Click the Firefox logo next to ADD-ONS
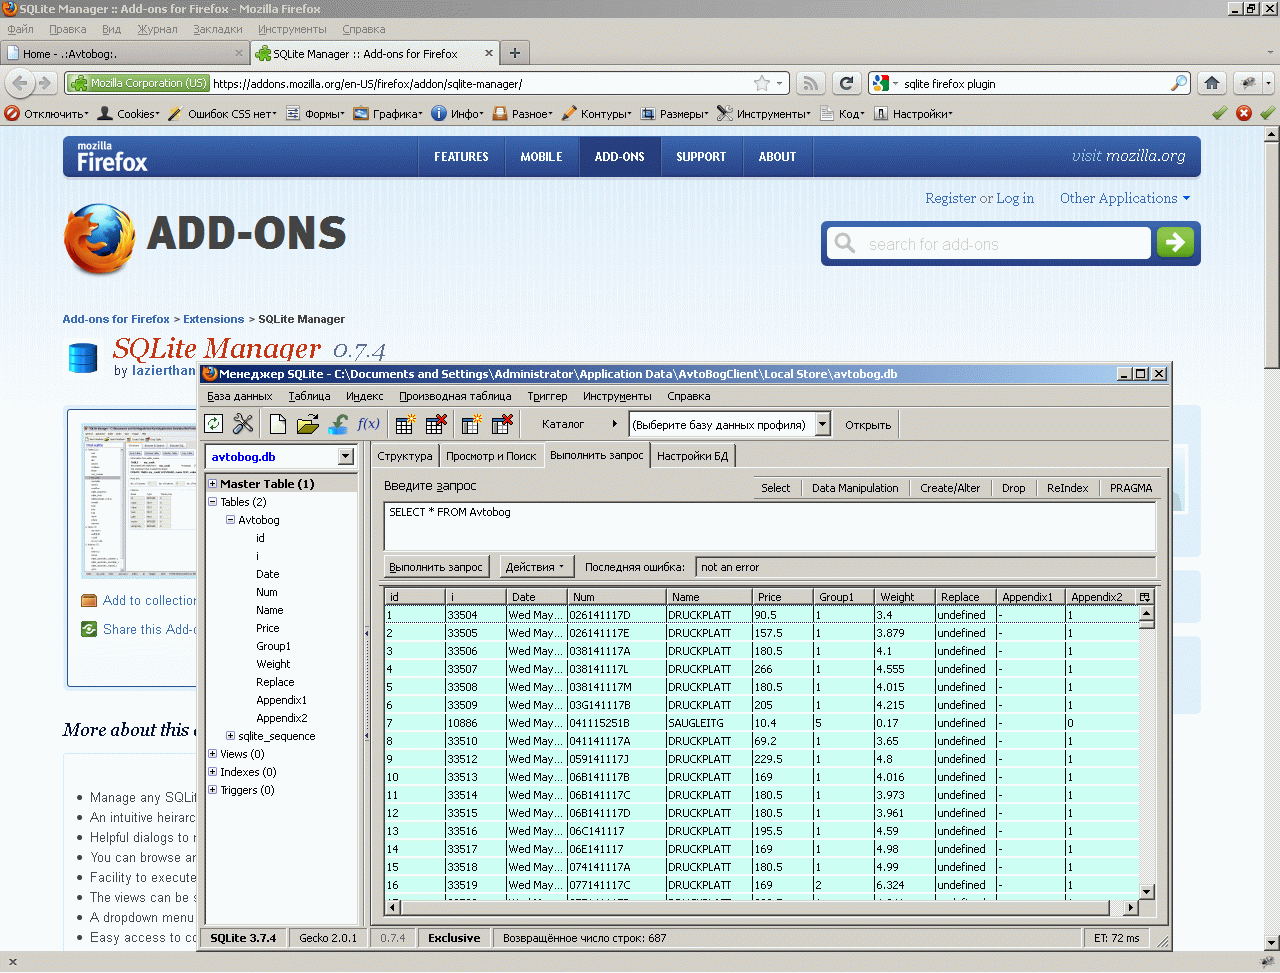 tap(99, 239)
